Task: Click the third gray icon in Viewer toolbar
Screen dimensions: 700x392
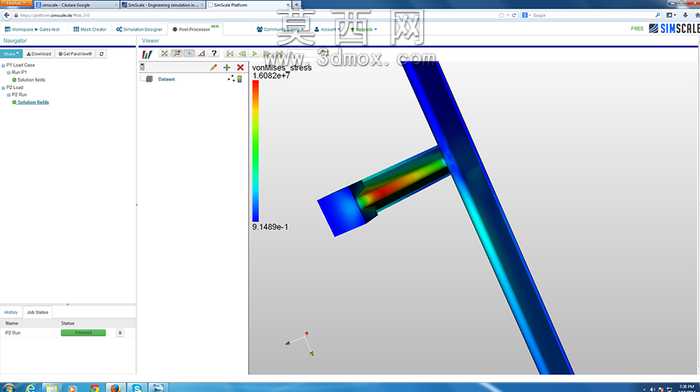Action: 189,54
